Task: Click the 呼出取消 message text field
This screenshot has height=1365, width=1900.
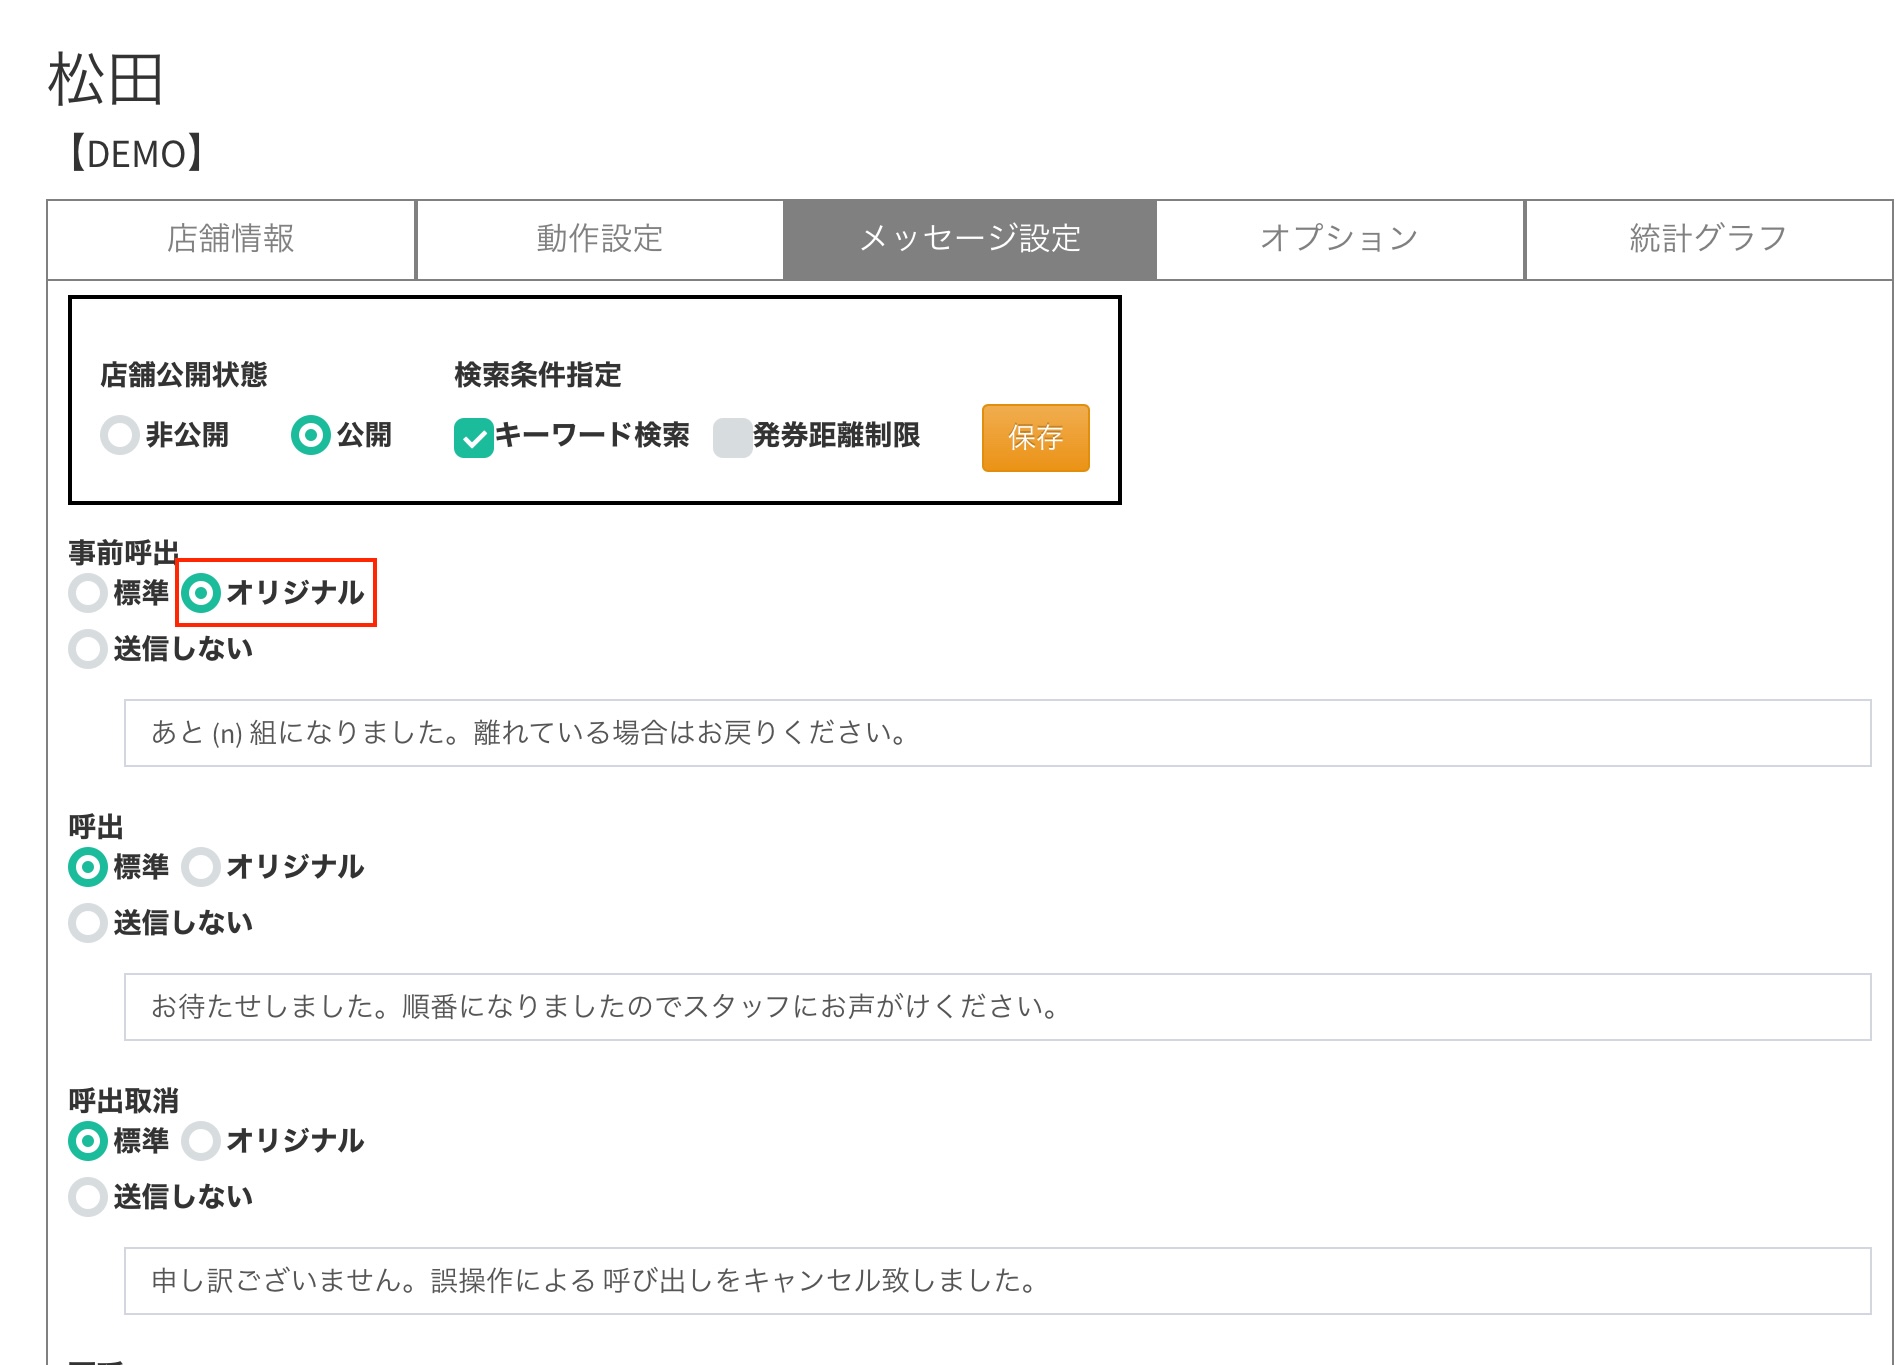Action: pos(997,1281)
